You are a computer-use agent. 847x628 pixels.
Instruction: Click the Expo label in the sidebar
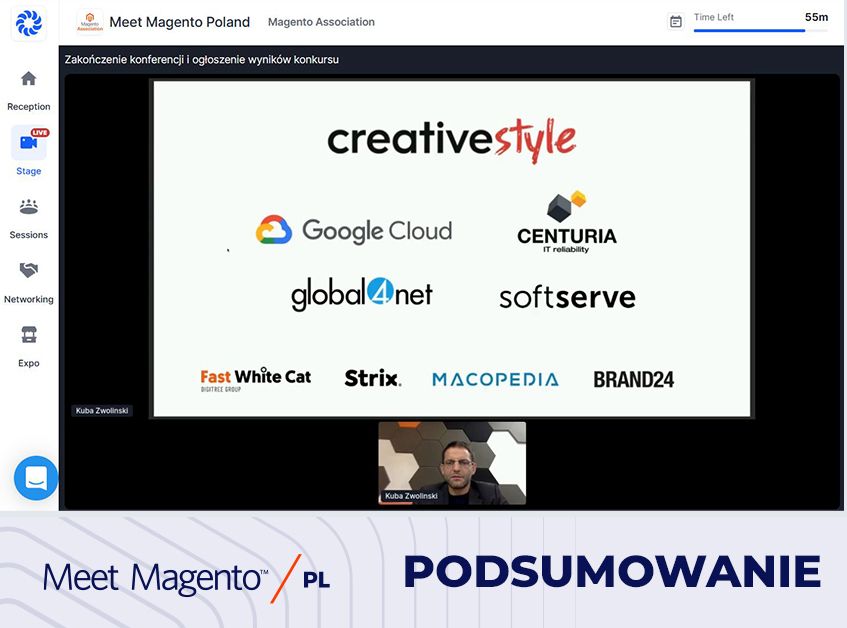(28, 363)
